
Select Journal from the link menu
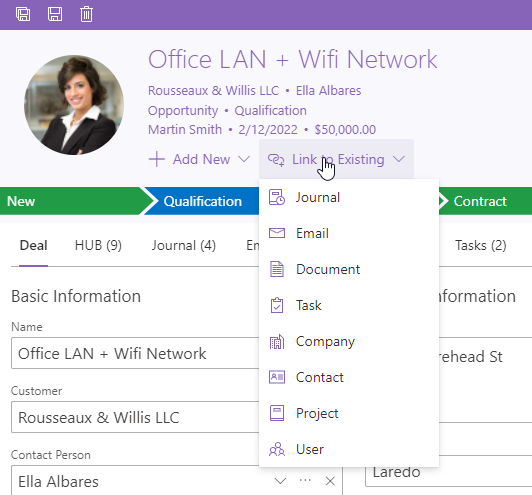pyautogui.click(x=349, y=197)
